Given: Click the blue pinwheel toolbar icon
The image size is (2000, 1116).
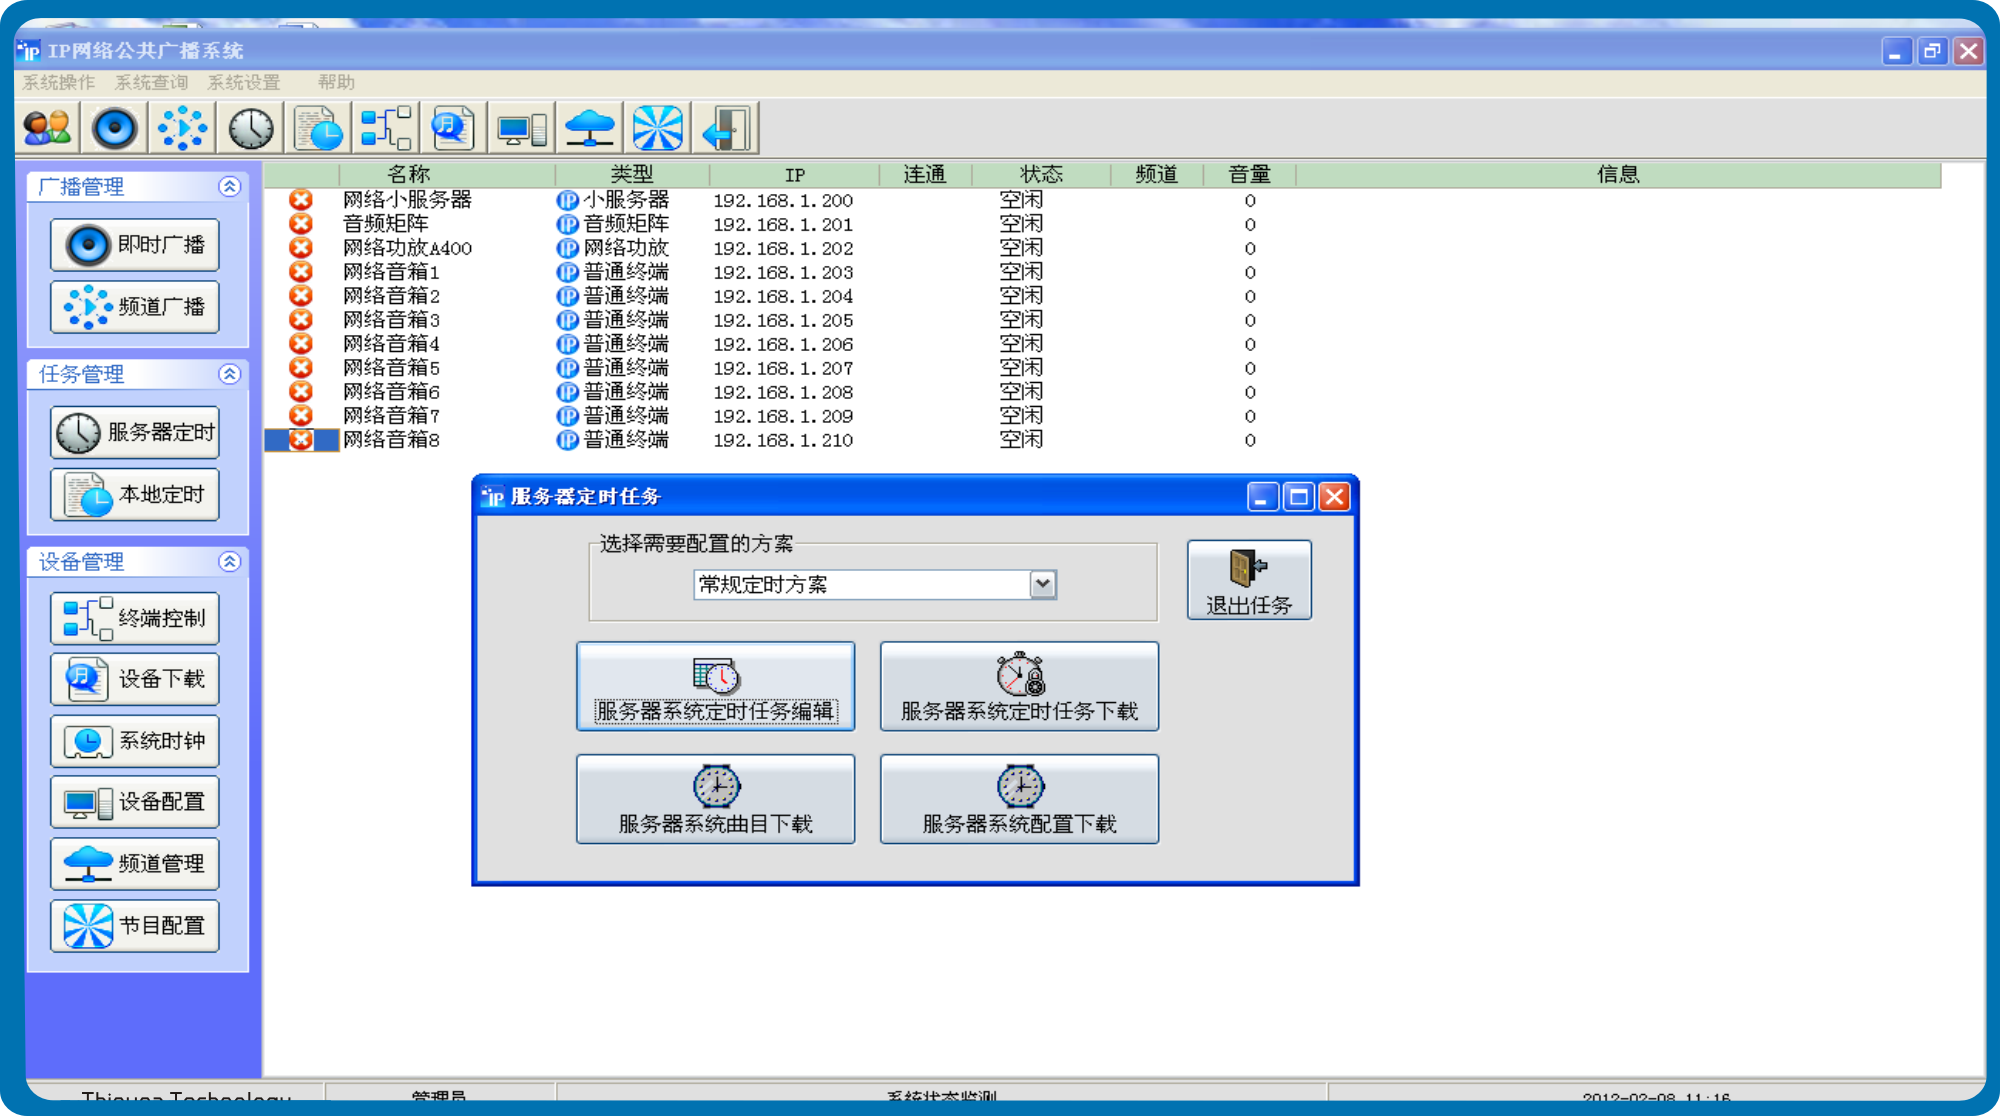Looking at the screenshot, I should coord(657,128).
